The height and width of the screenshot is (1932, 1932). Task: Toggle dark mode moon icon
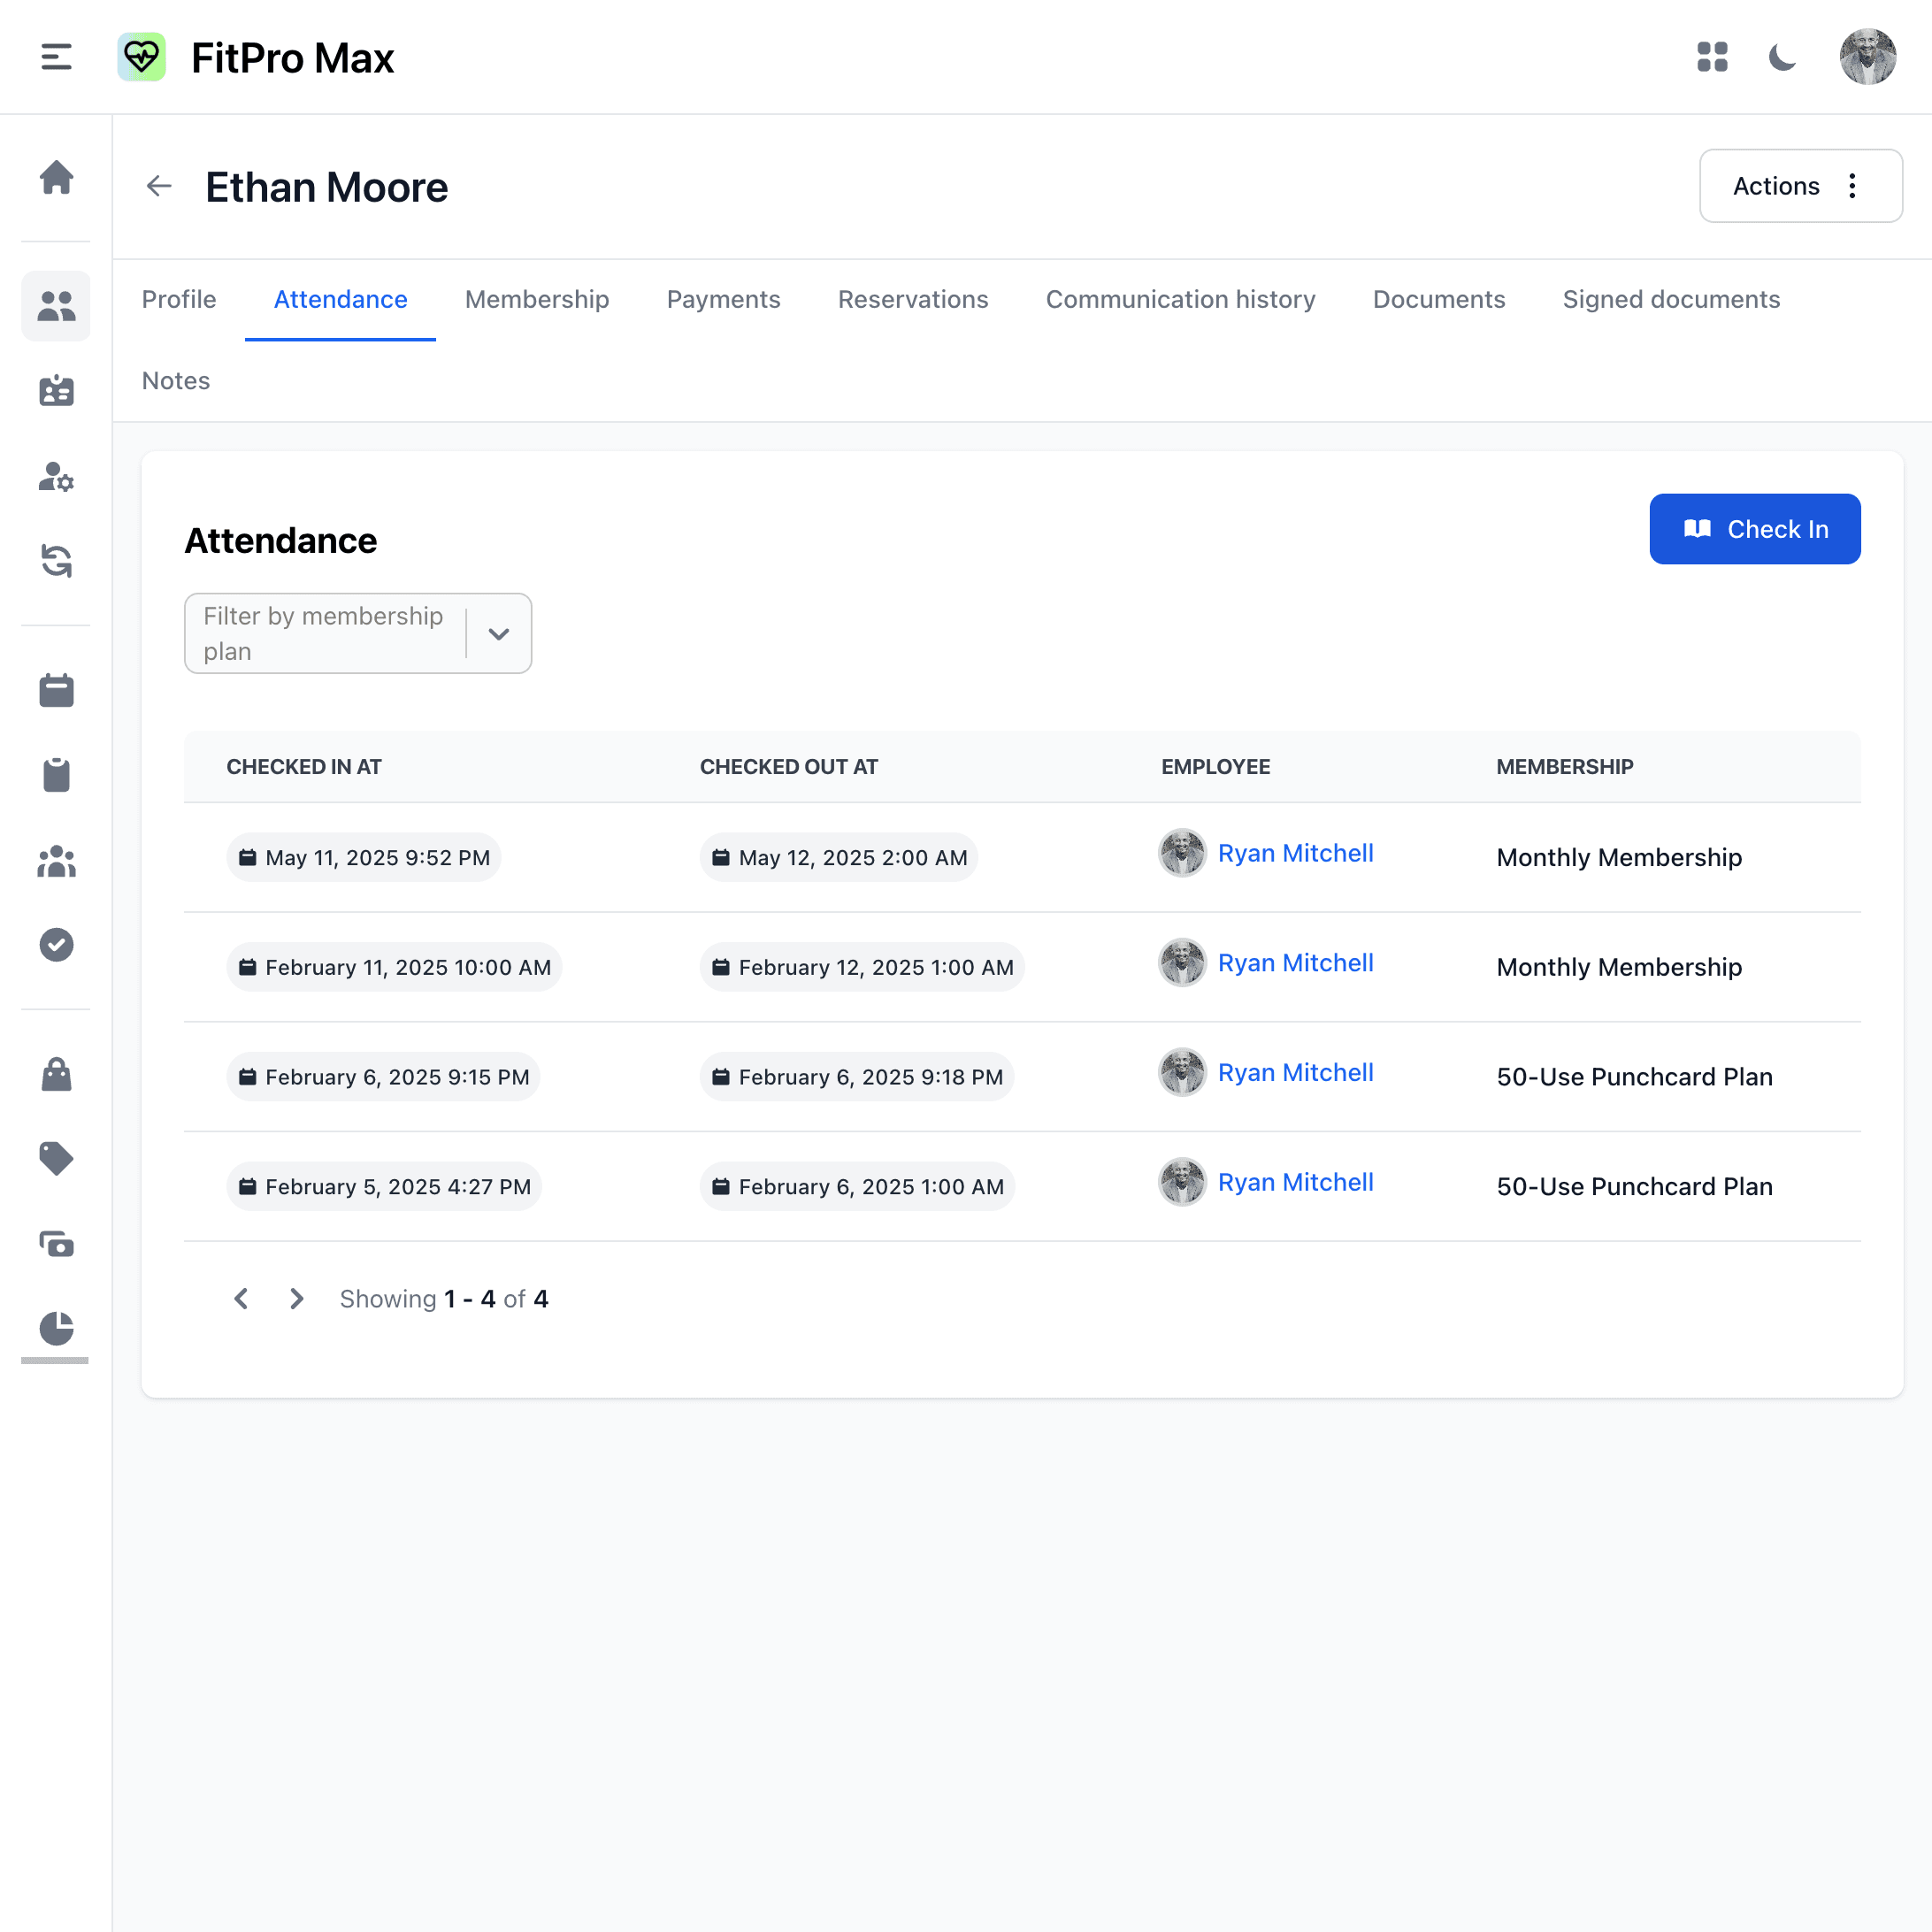tap(1782, 57)
